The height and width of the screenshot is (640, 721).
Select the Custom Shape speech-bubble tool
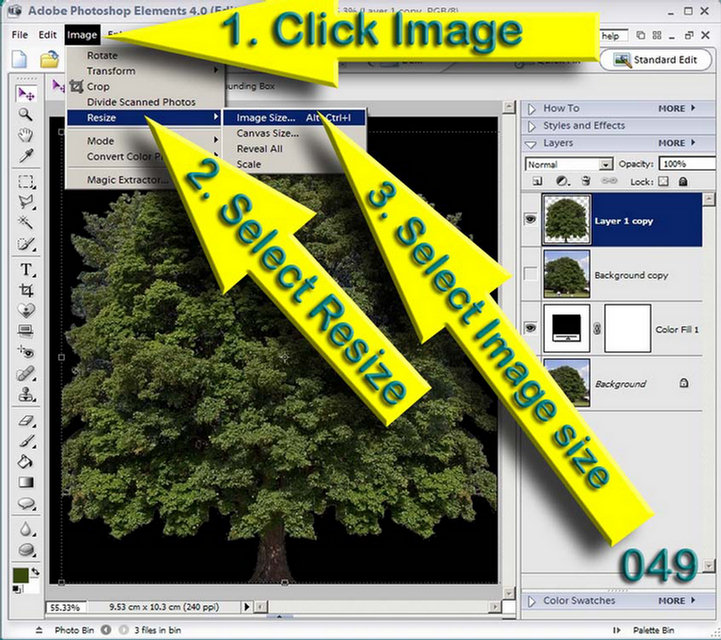pyautogui.click(x=26, y=503)
